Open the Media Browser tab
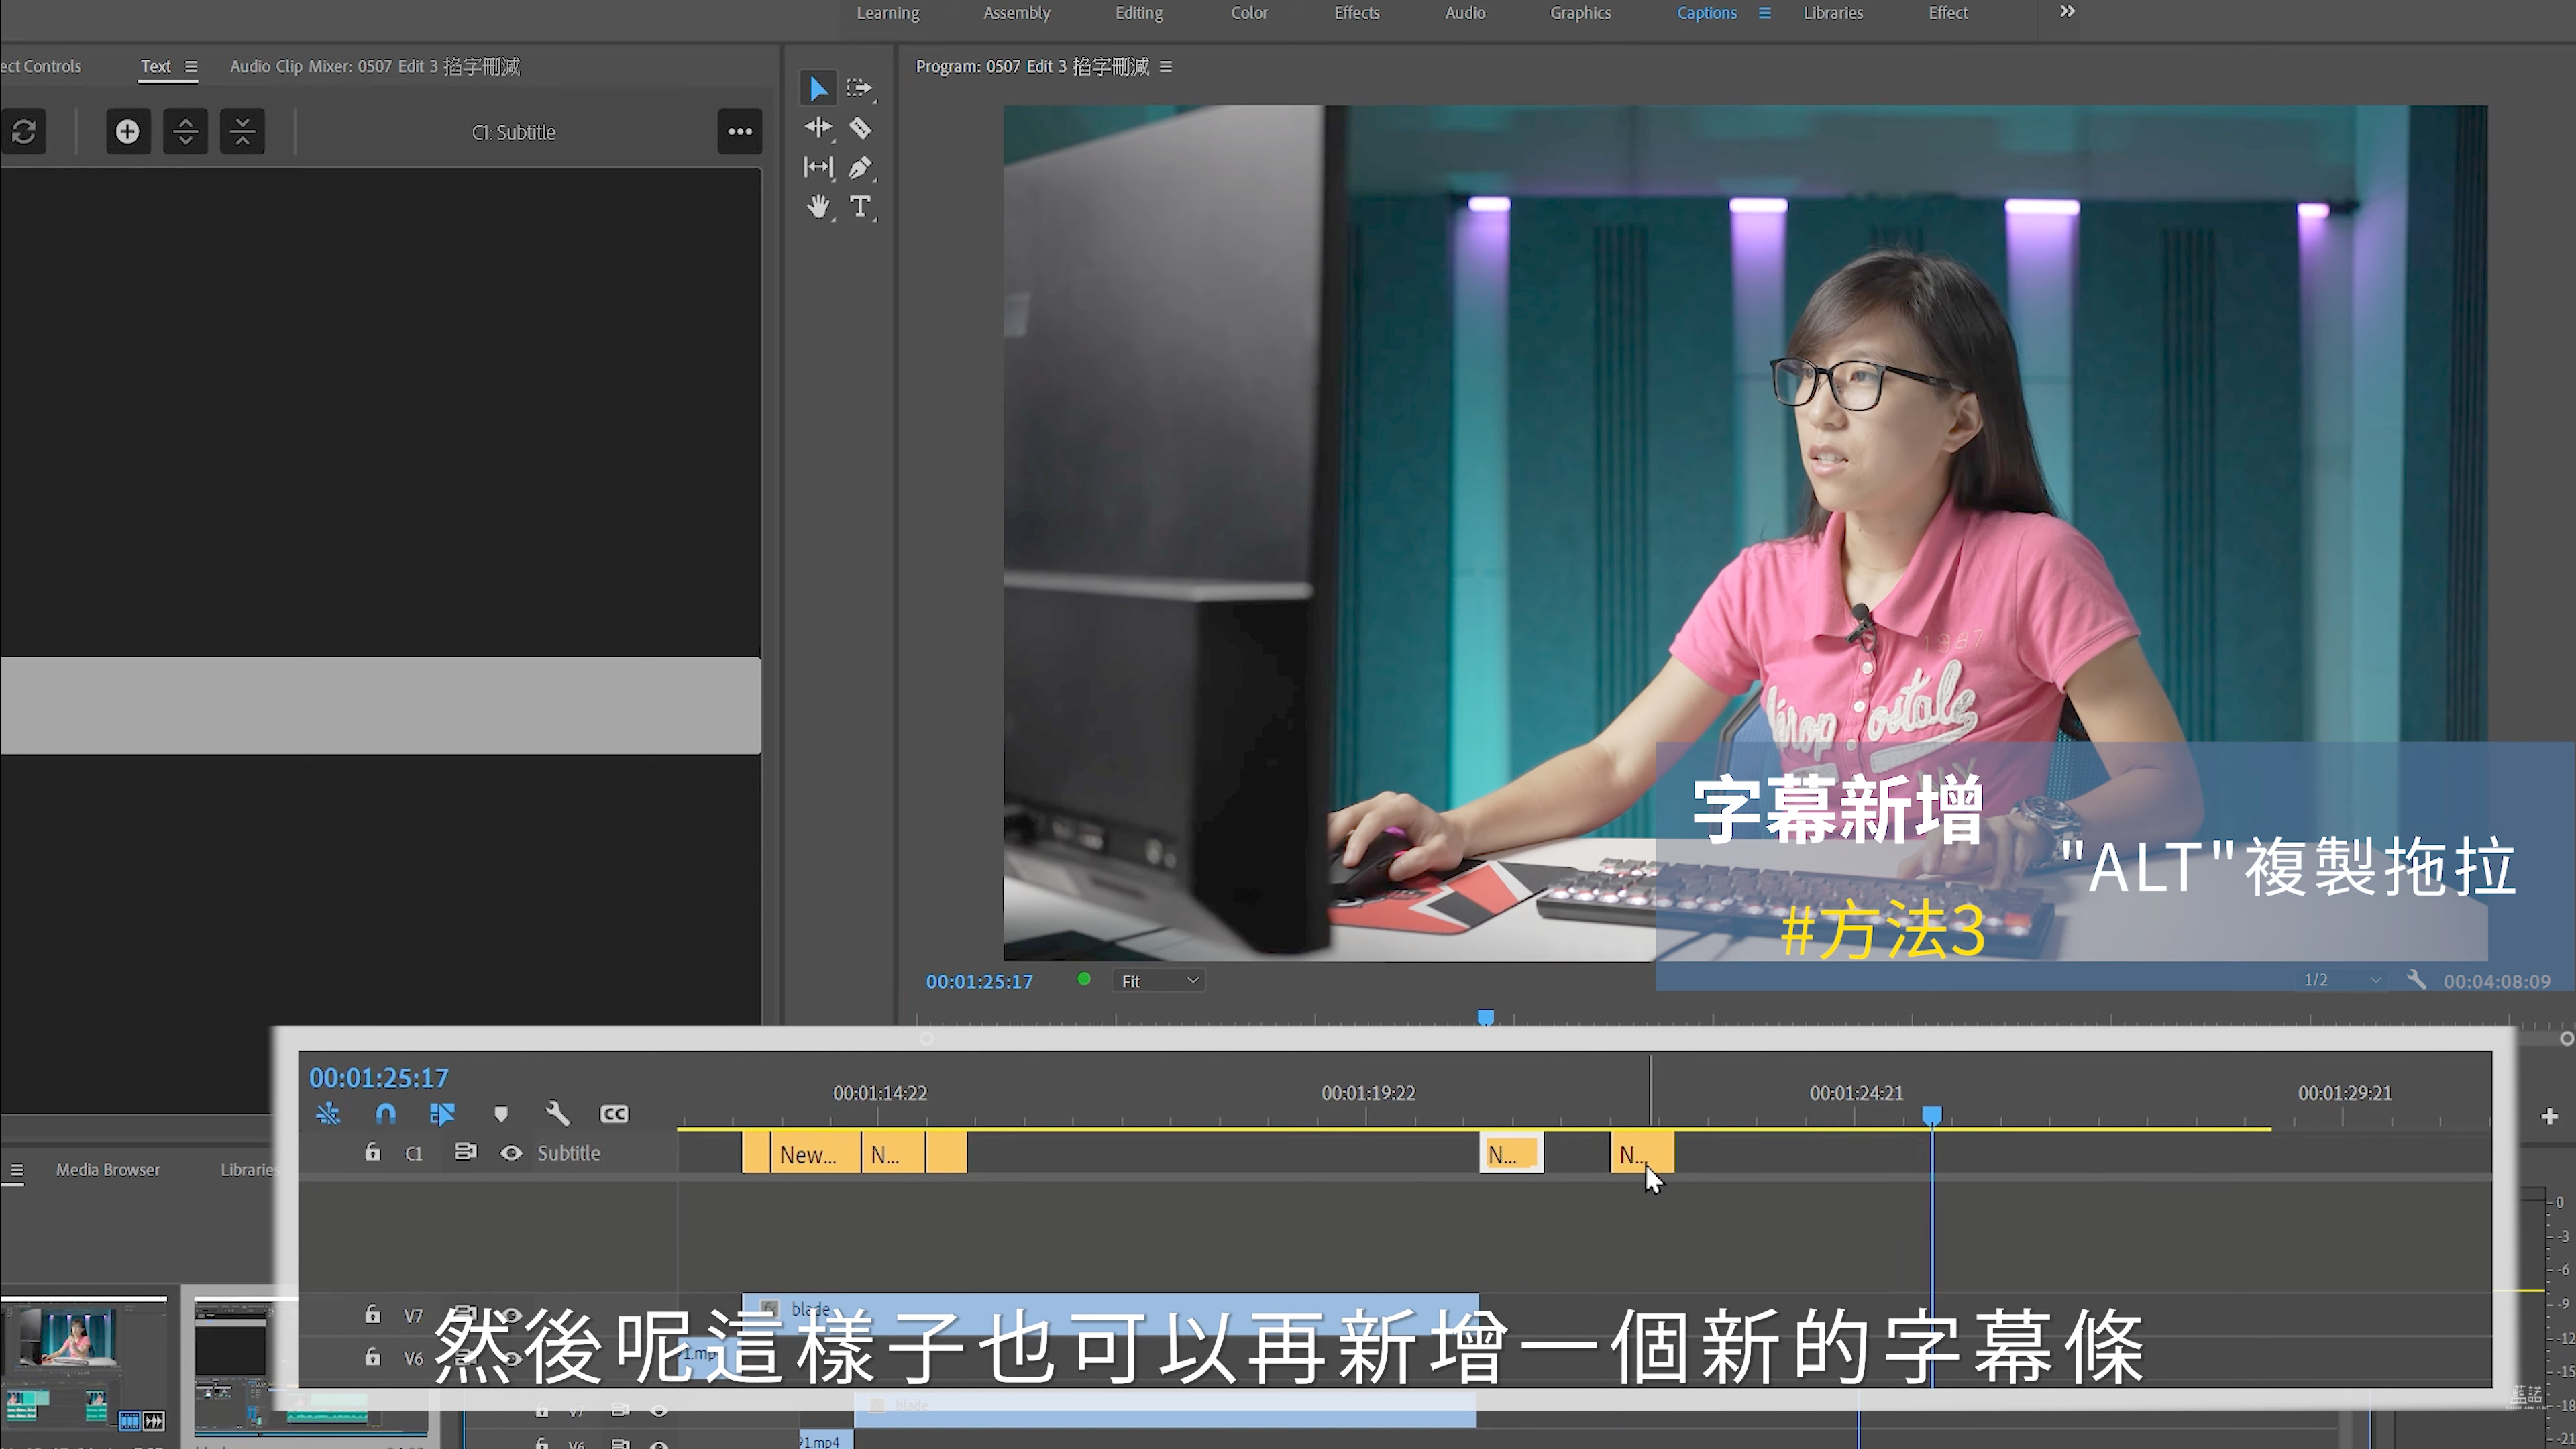 click(x=108, y=1170)
